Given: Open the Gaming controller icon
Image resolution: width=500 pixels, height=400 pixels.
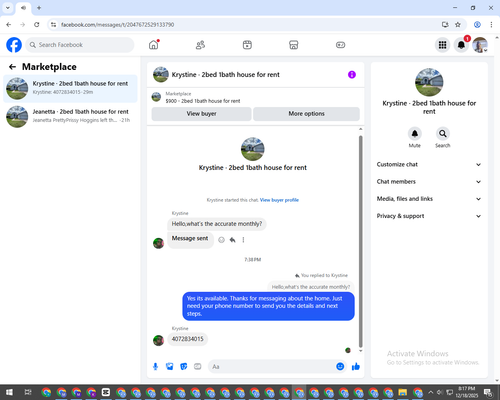Looking at the screenshot, I should click(x=340, y=45).
